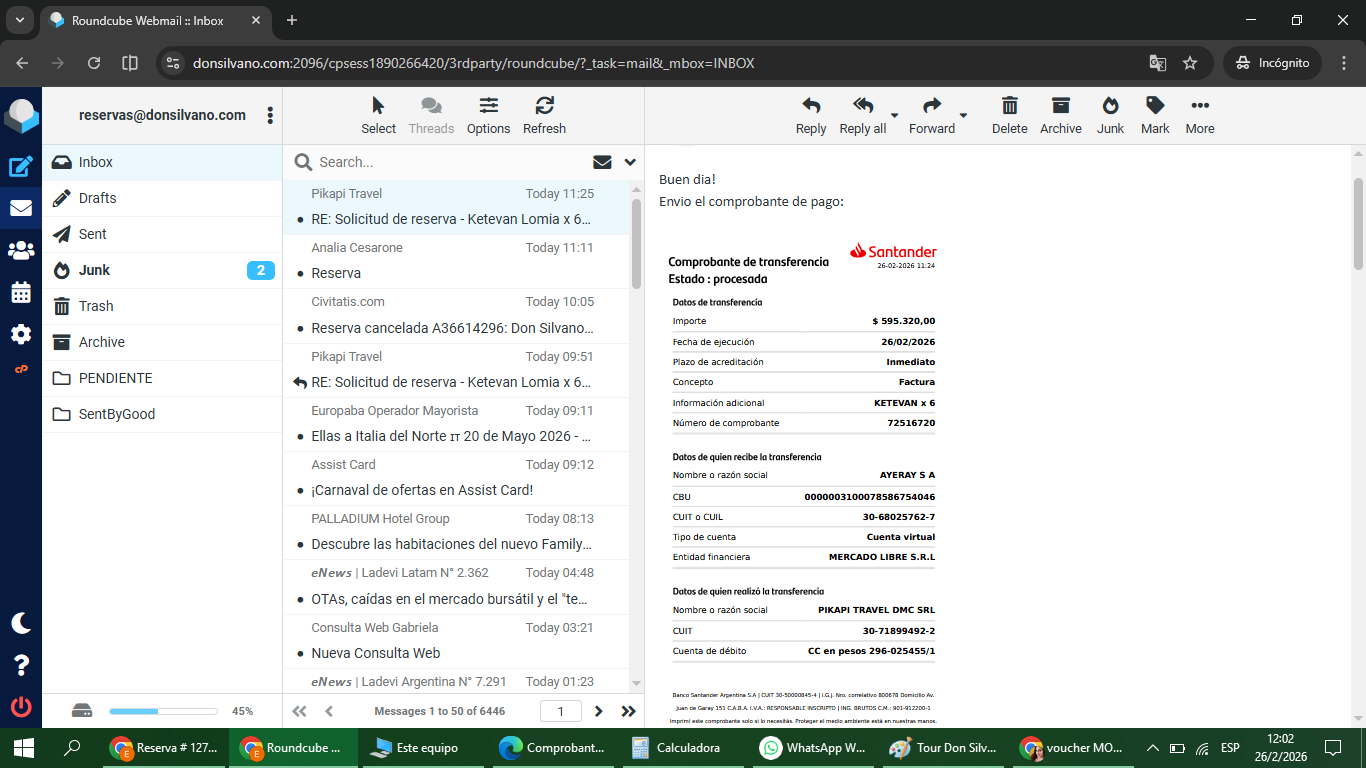
Task: Open the Settings gear in sidebar
Action: coord(21,334)
